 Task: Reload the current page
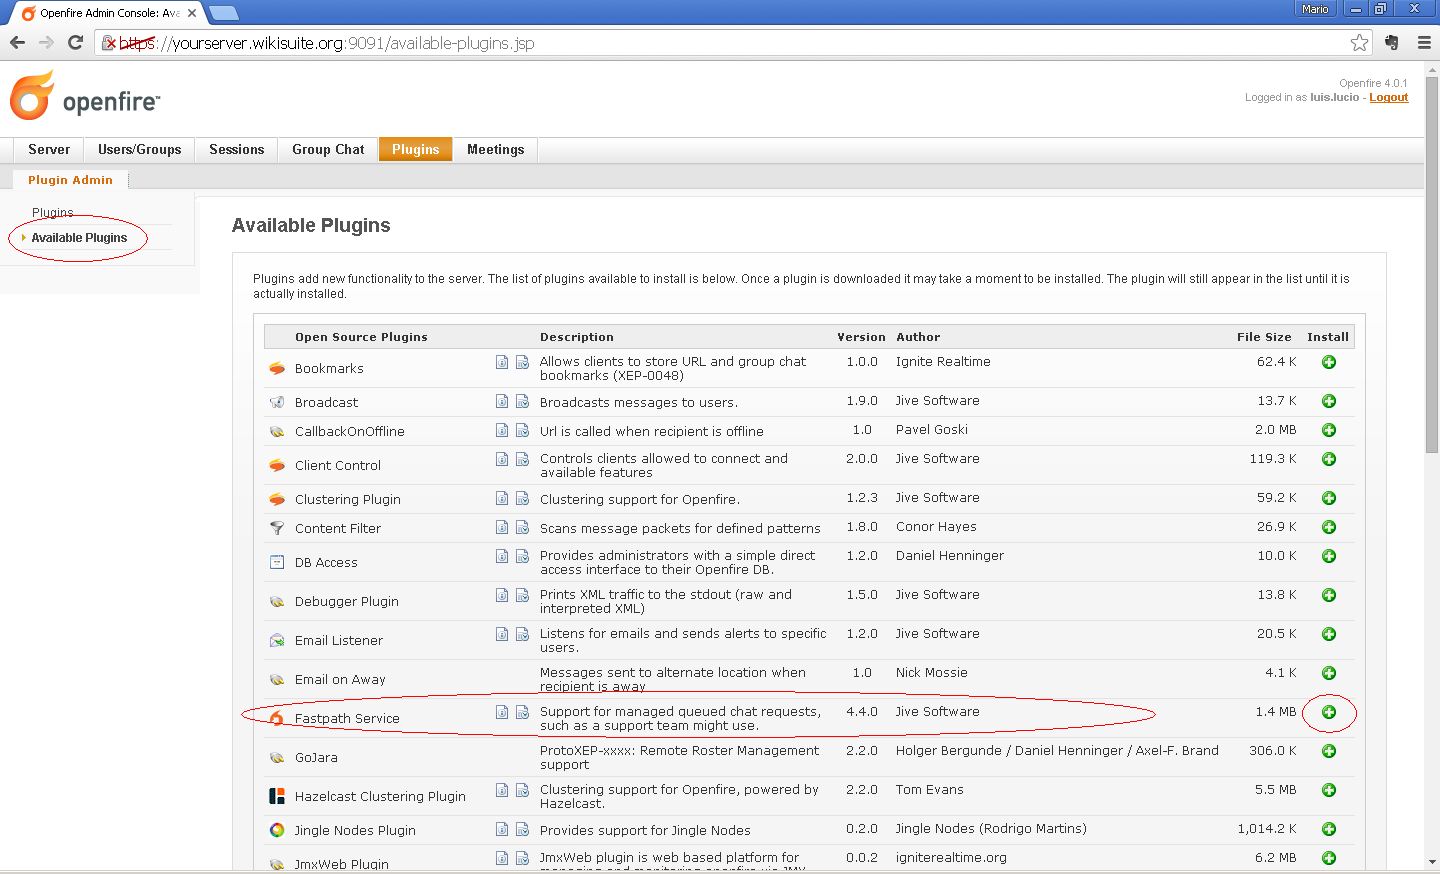(75, 43)
